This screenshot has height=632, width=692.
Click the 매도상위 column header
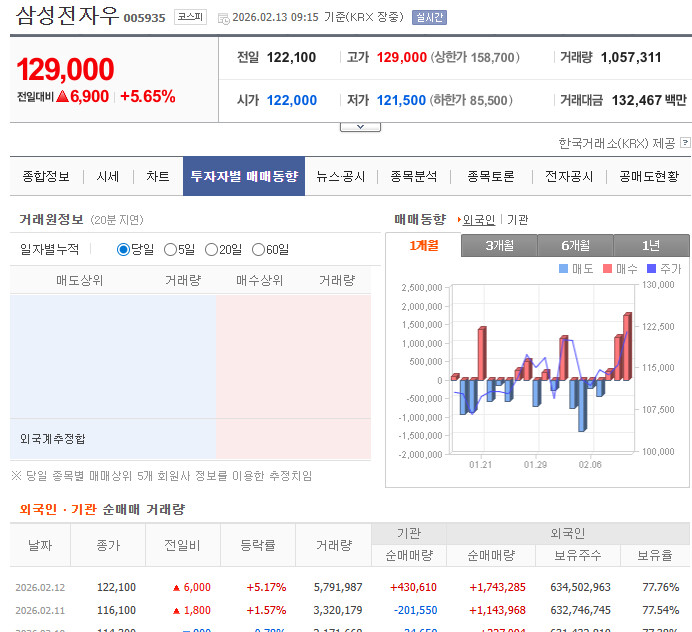[79, 280]
